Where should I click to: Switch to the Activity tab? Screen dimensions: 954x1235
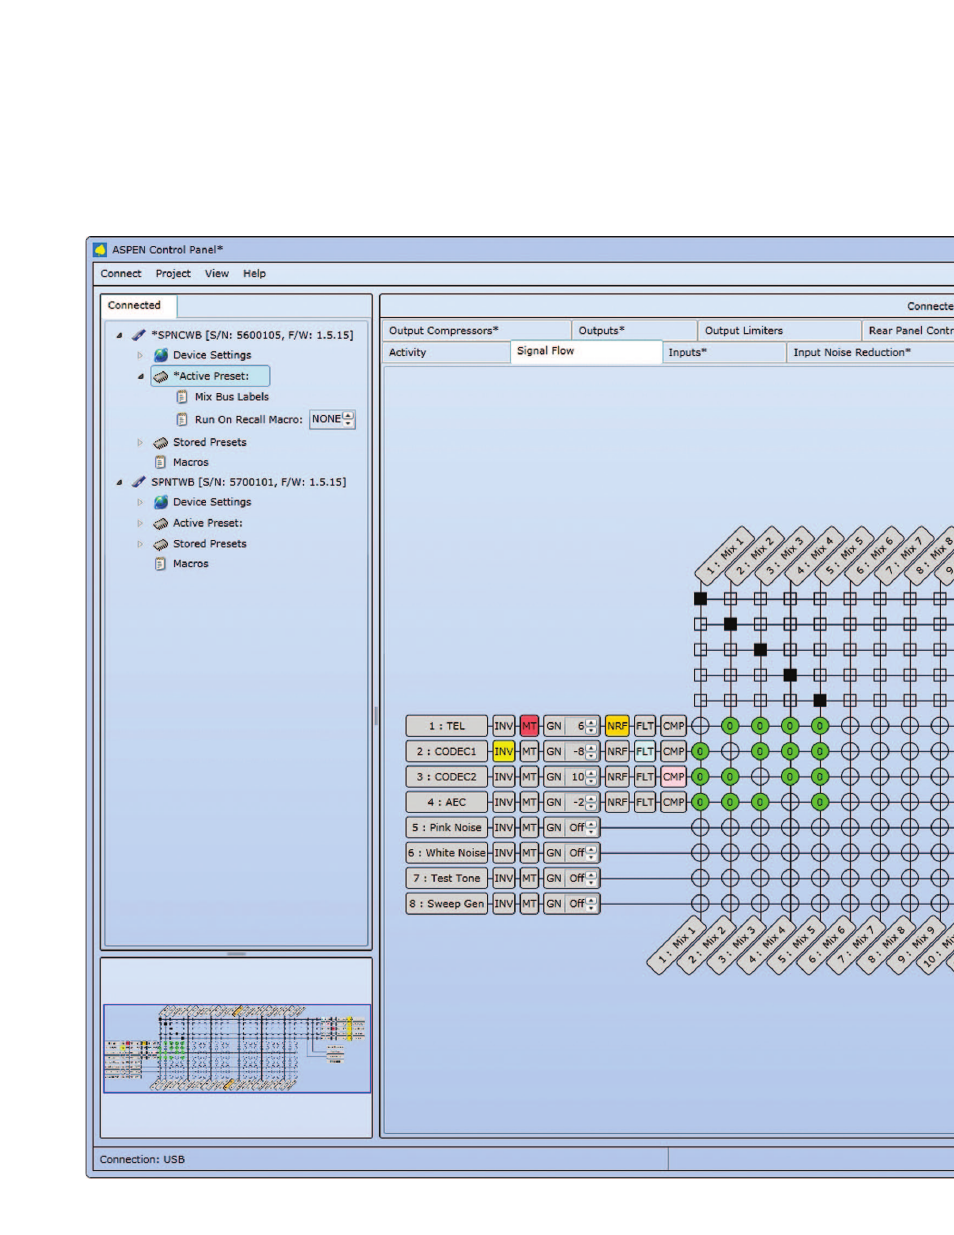tap(446, 352)
